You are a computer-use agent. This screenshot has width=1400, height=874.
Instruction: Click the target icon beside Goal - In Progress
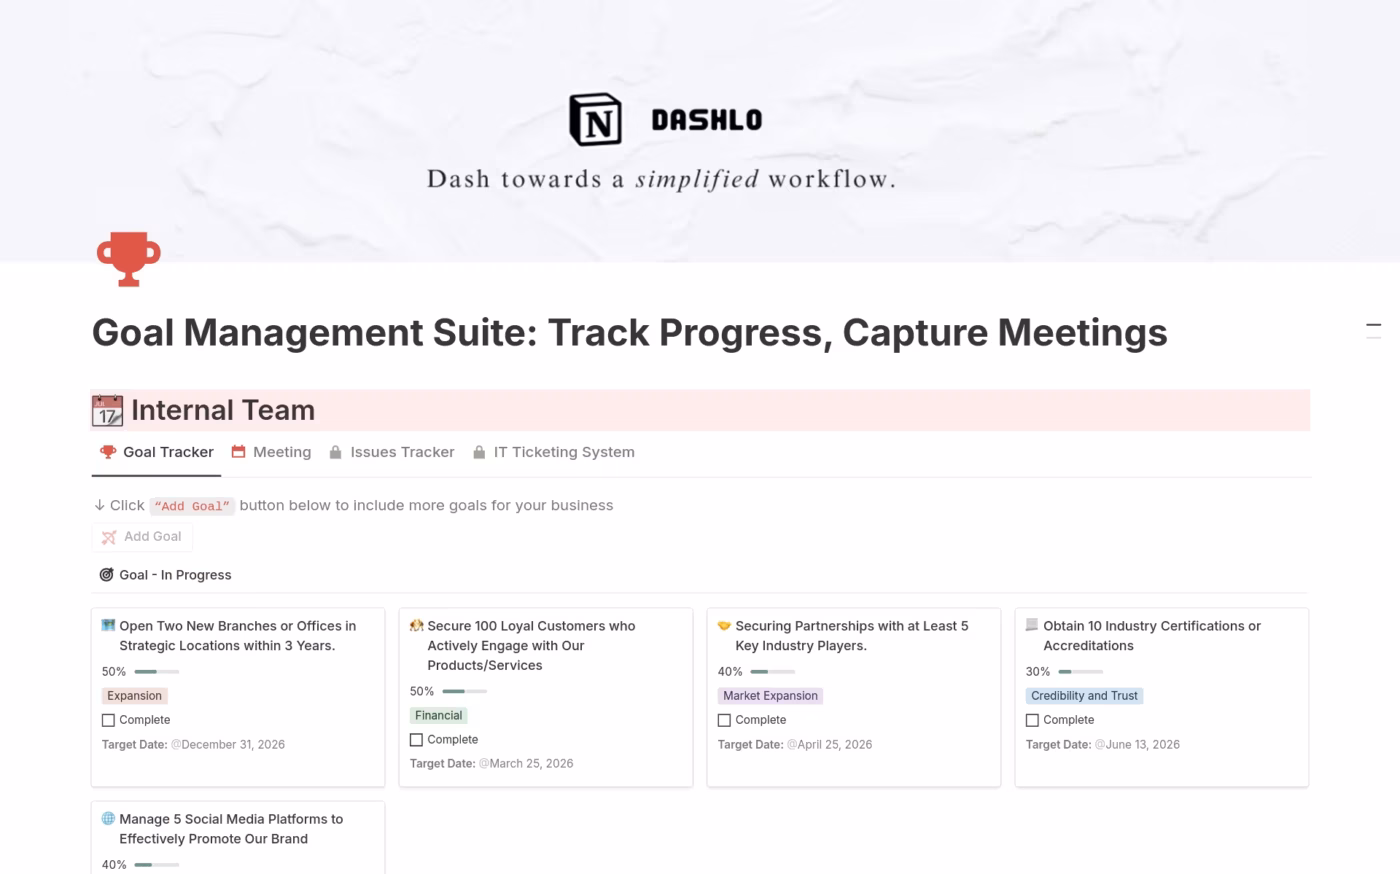coord(106,575)
